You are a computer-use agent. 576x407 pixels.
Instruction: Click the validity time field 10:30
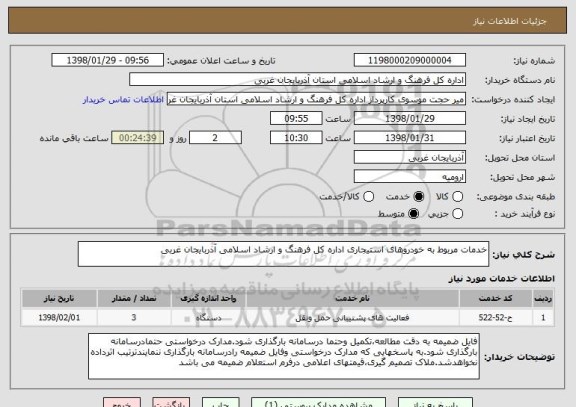coord(296,138)
